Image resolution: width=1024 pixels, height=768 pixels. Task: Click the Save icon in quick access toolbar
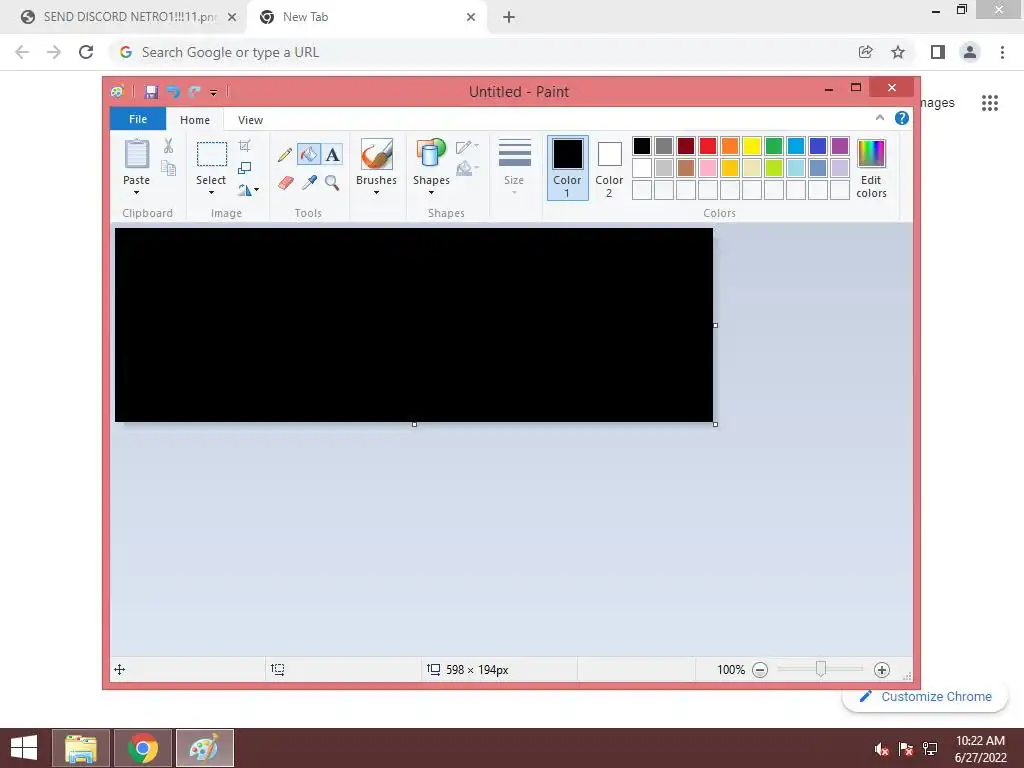151,92
